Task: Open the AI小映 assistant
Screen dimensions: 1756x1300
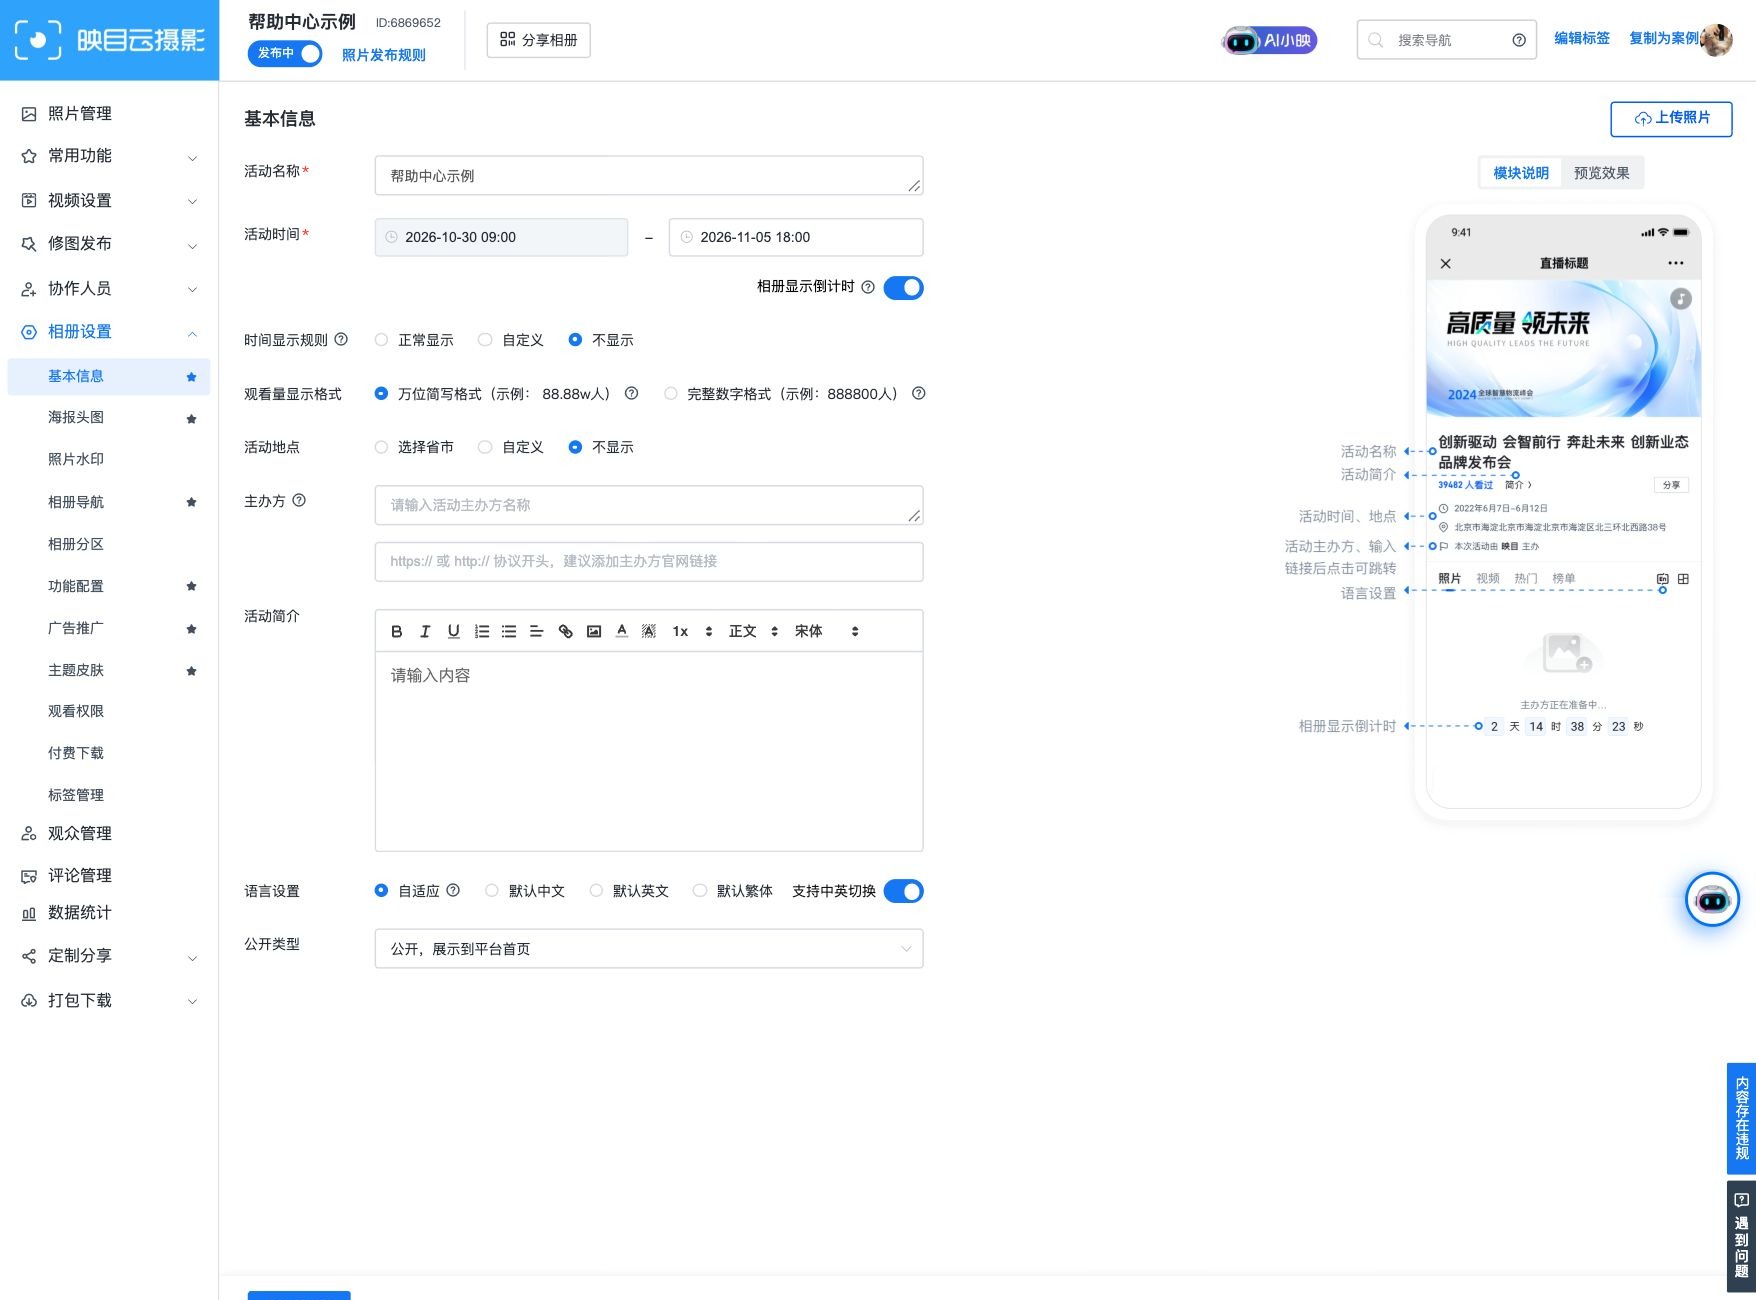Action: pyautogui.click(x=1270, y=40)
